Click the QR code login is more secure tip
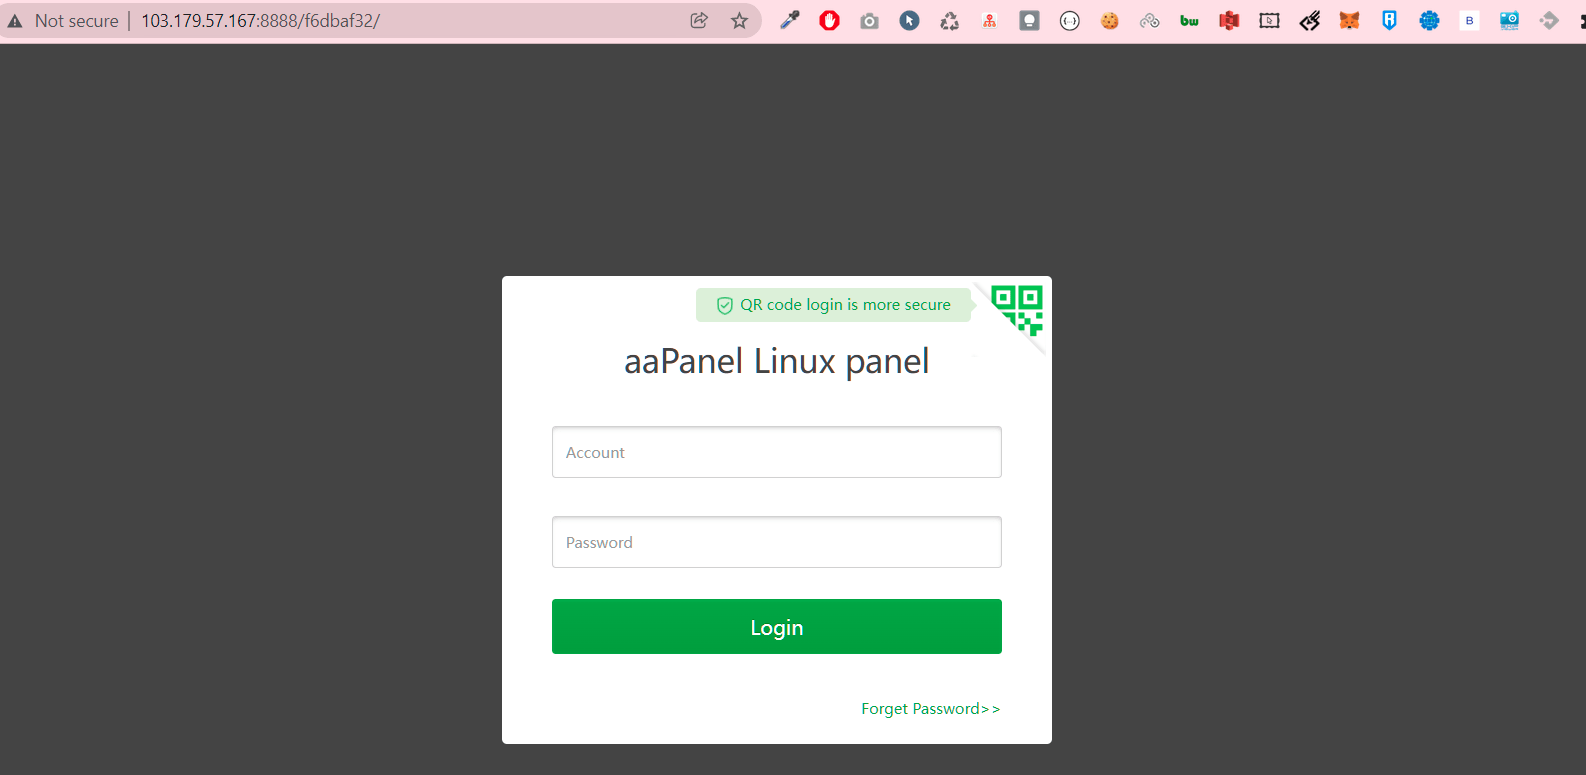 point(834,305)
